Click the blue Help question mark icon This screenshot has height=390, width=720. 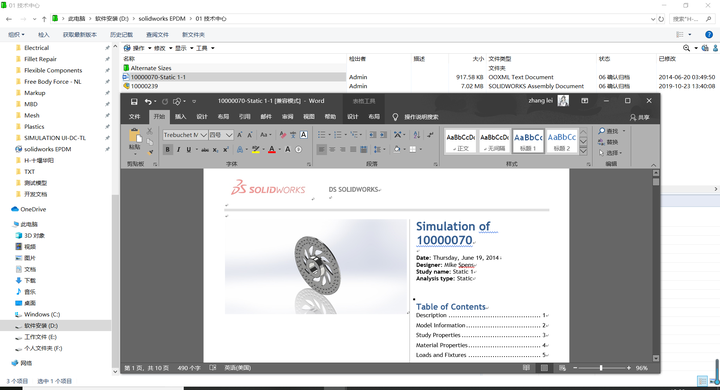pyautogui.click(x=709, y=34)
